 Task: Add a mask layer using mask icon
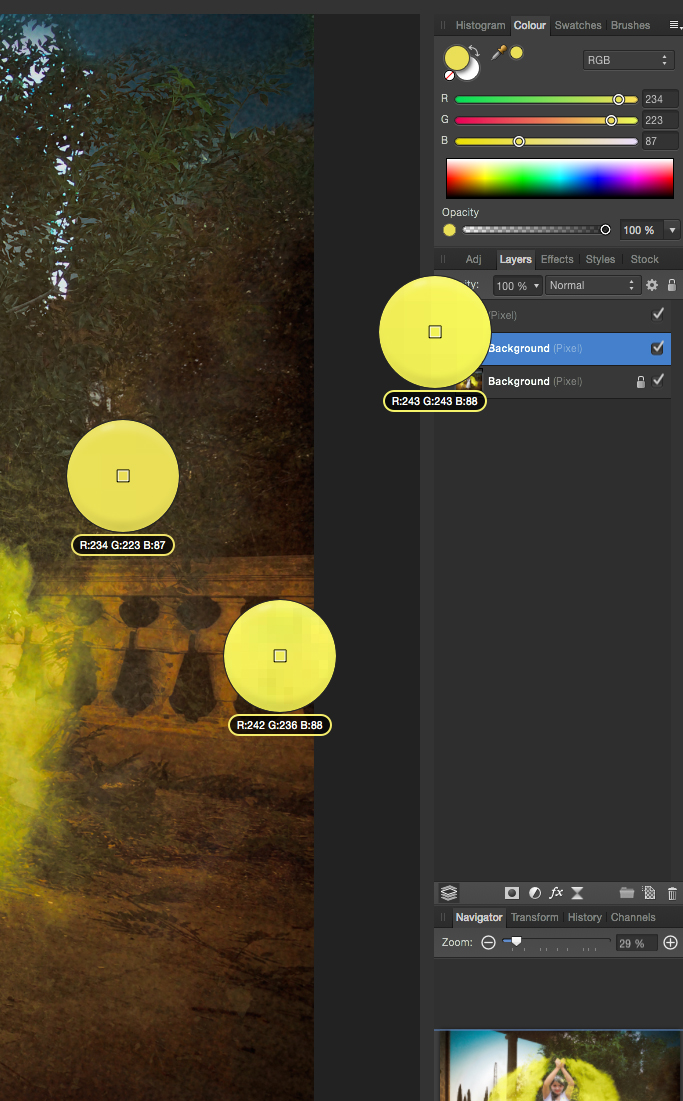coord(512,892)
